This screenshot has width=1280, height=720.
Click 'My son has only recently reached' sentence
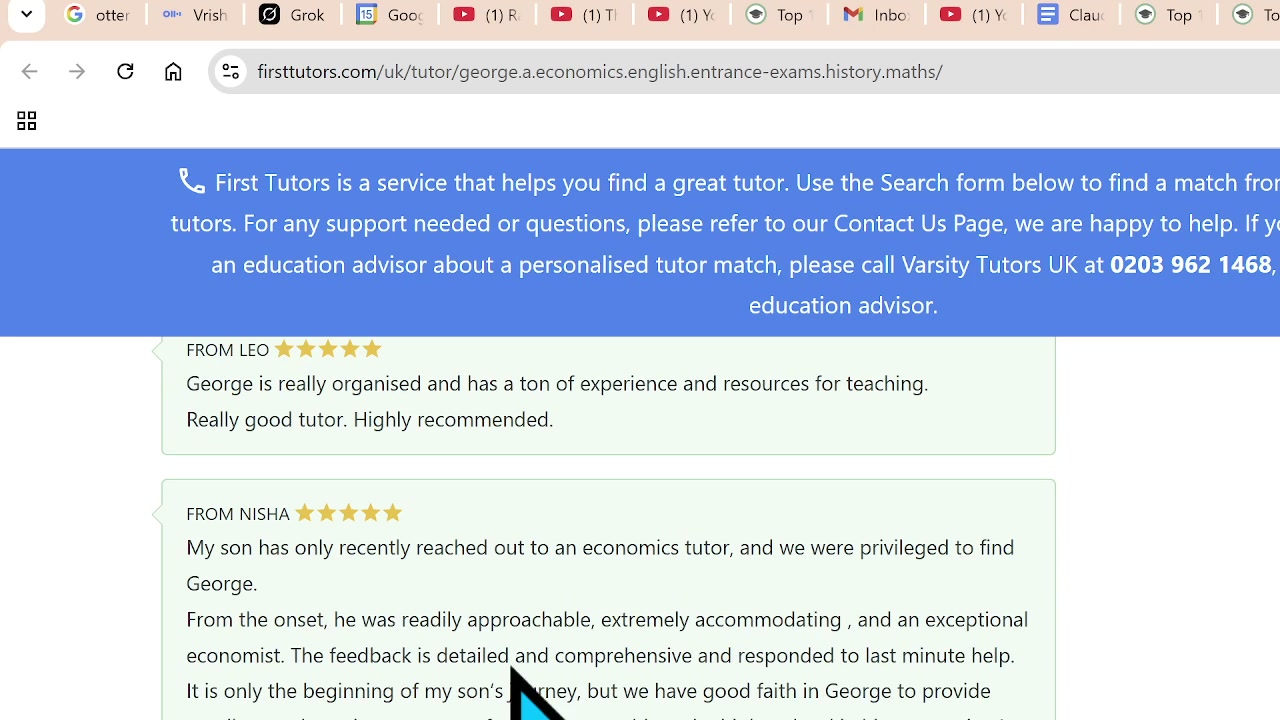pos(600,565)
